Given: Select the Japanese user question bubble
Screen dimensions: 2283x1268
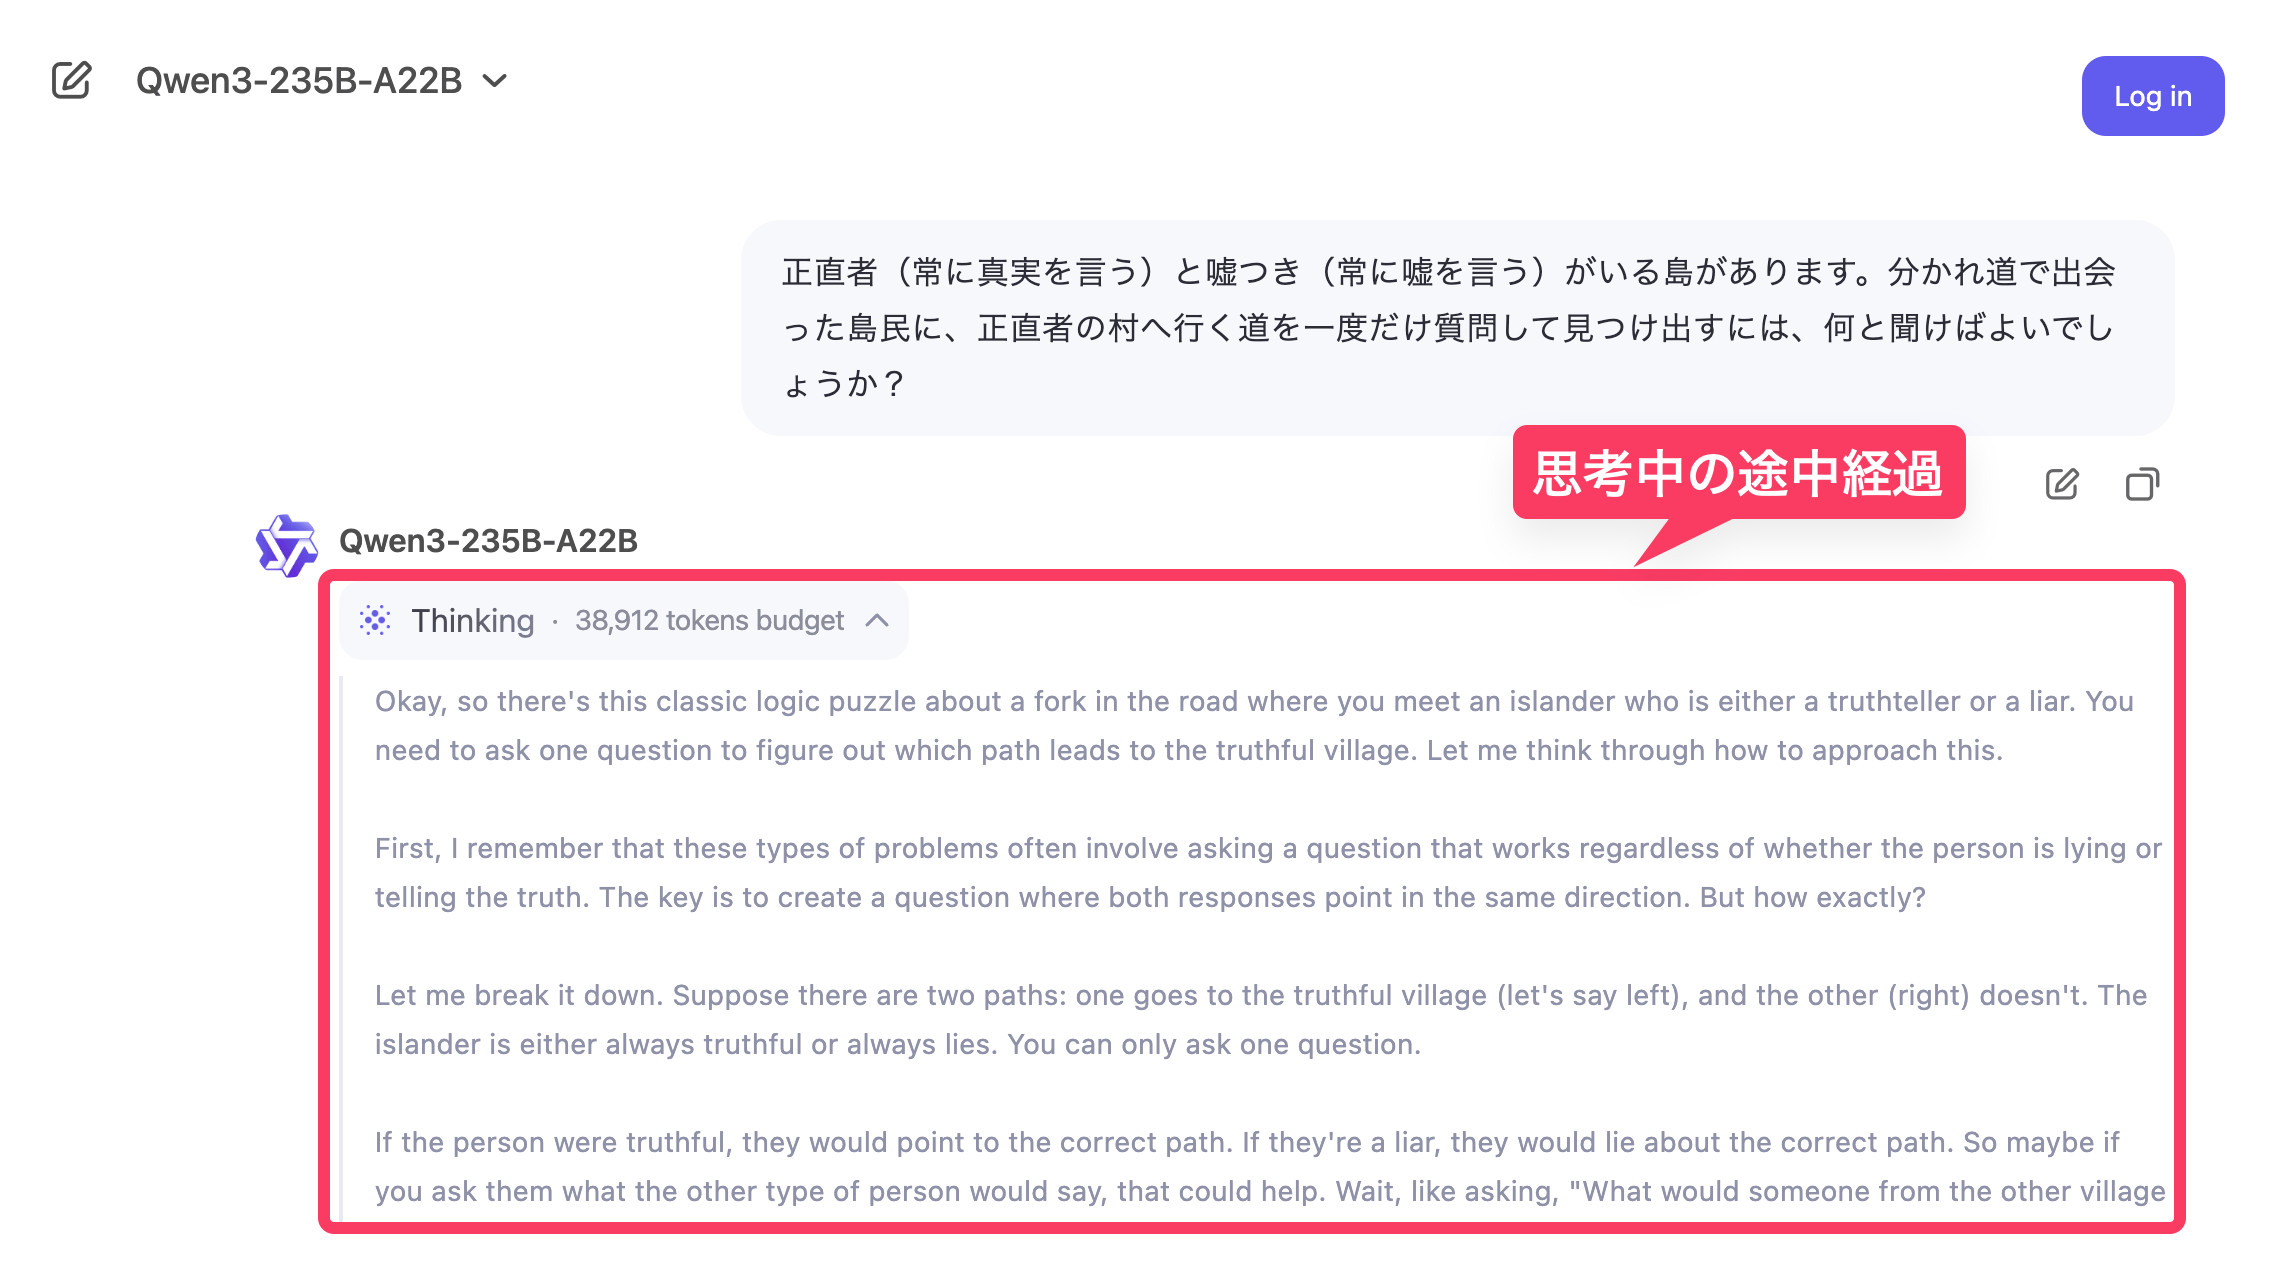Looking at the screenshot, I should [1457, 328].
